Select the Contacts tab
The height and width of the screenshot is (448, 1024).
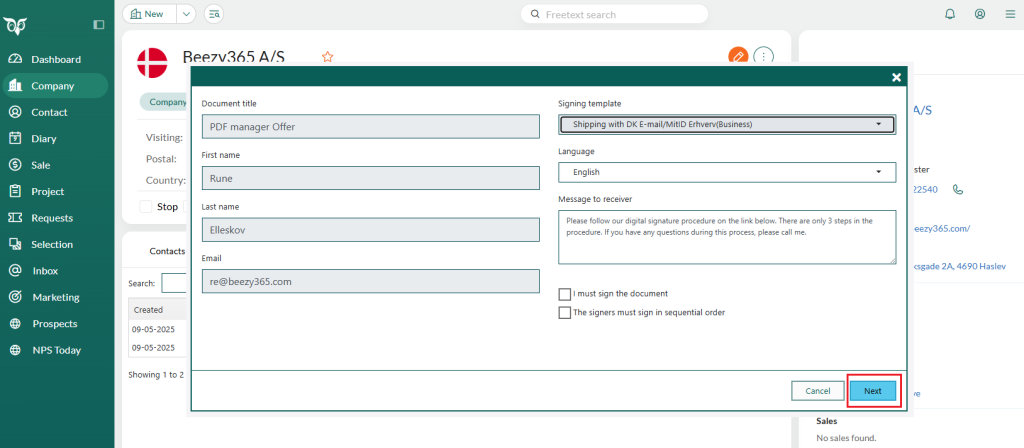167,251
